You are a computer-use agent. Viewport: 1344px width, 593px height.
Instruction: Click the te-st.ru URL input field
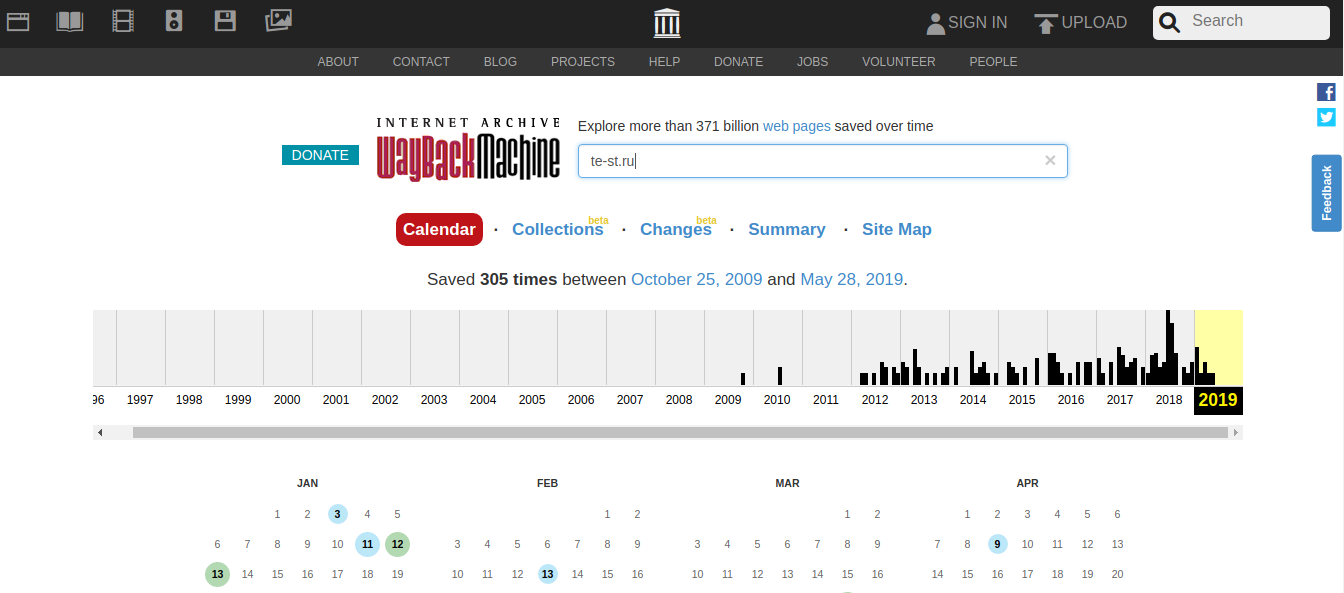810,161
